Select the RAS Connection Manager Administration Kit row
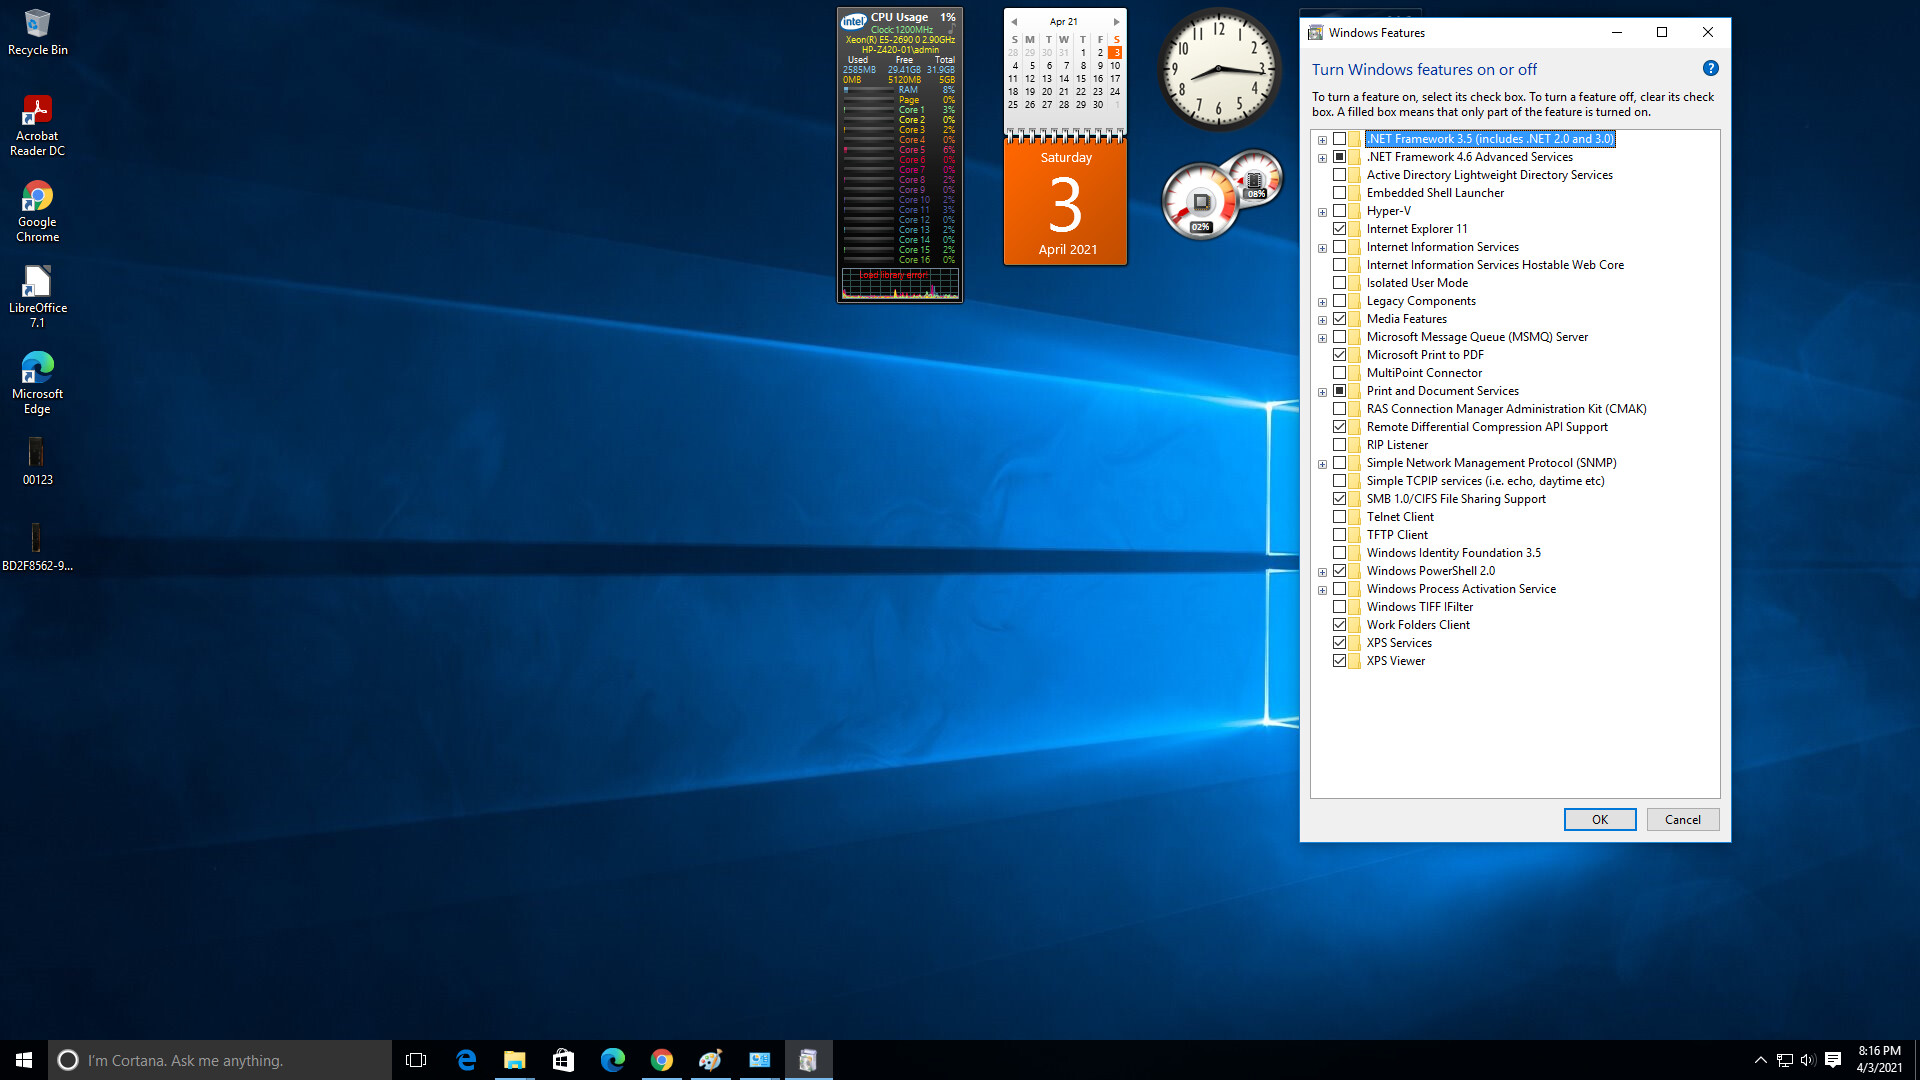 pos(1506,409)
